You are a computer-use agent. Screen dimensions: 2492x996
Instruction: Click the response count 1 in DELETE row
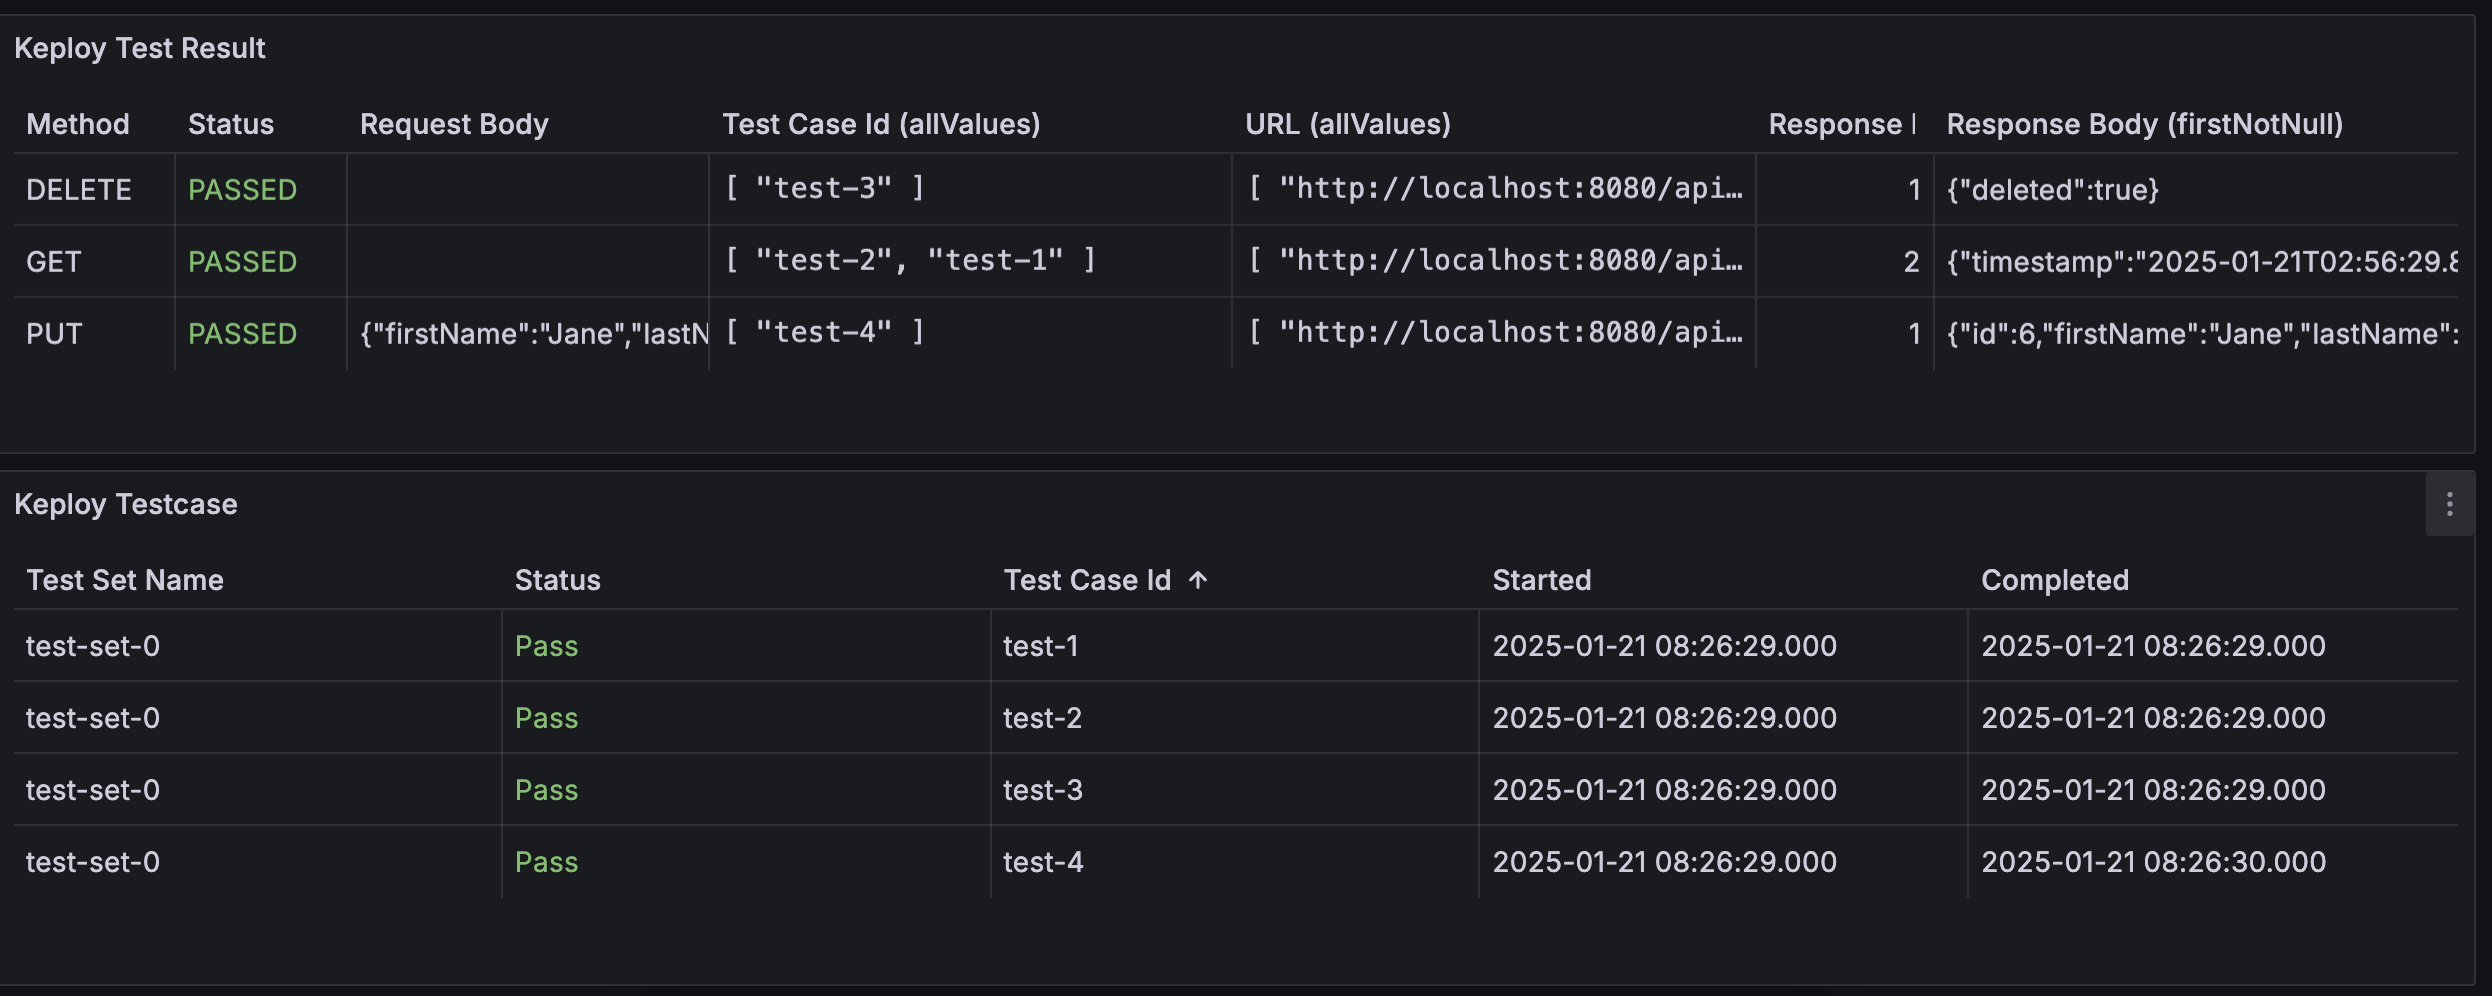1914,190
